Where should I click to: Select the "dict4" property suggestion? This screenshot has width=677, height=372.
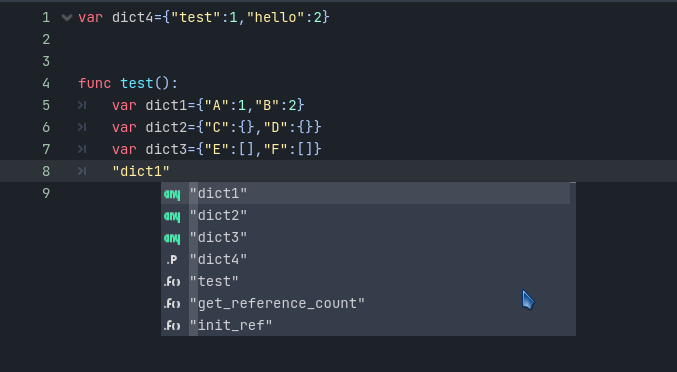pyautogui.click(x=365, y=259)
